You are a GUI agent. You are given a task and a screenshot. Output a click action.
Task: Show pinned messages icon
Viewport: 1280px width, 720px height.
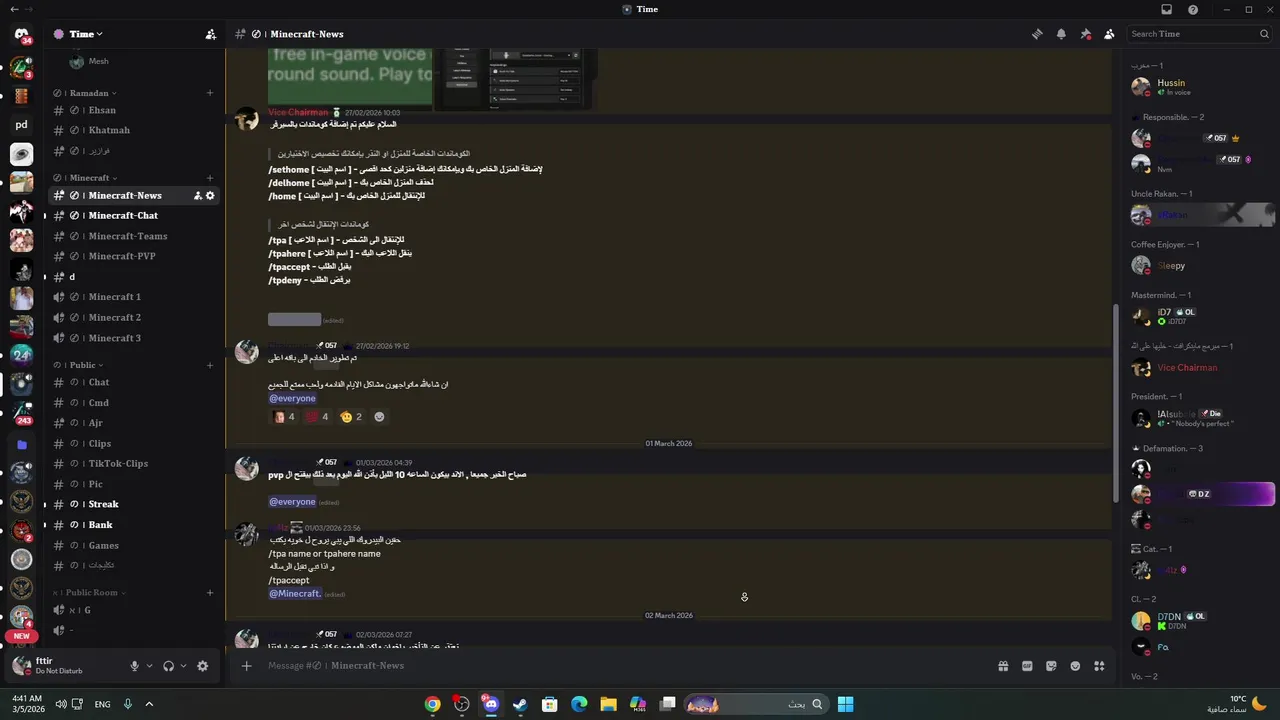point(1086,34)
